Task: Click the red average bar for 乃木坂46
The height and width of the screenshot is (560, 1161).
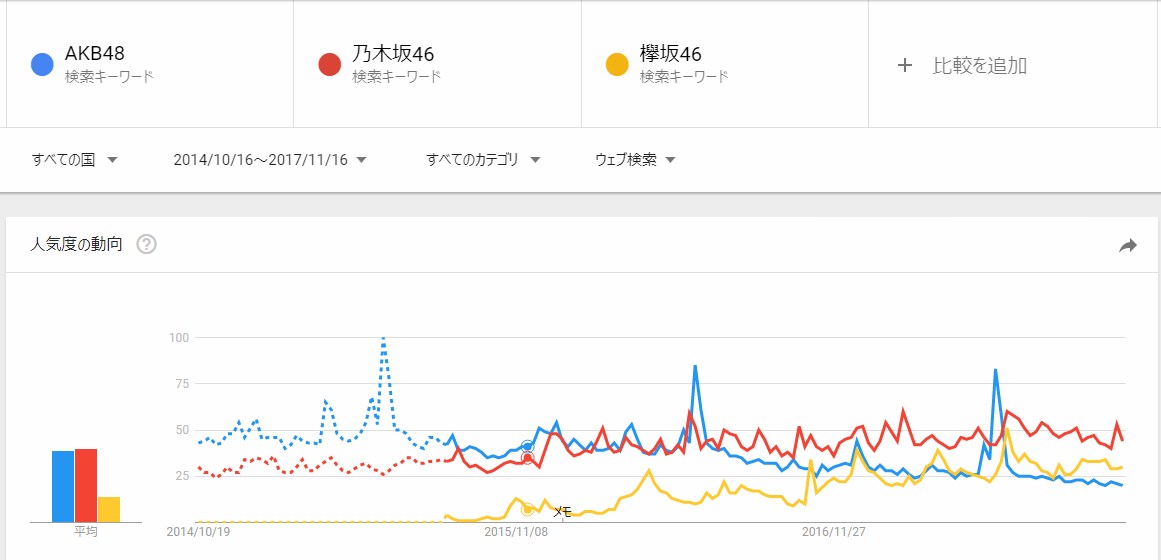Action: (x=86, y=486)
